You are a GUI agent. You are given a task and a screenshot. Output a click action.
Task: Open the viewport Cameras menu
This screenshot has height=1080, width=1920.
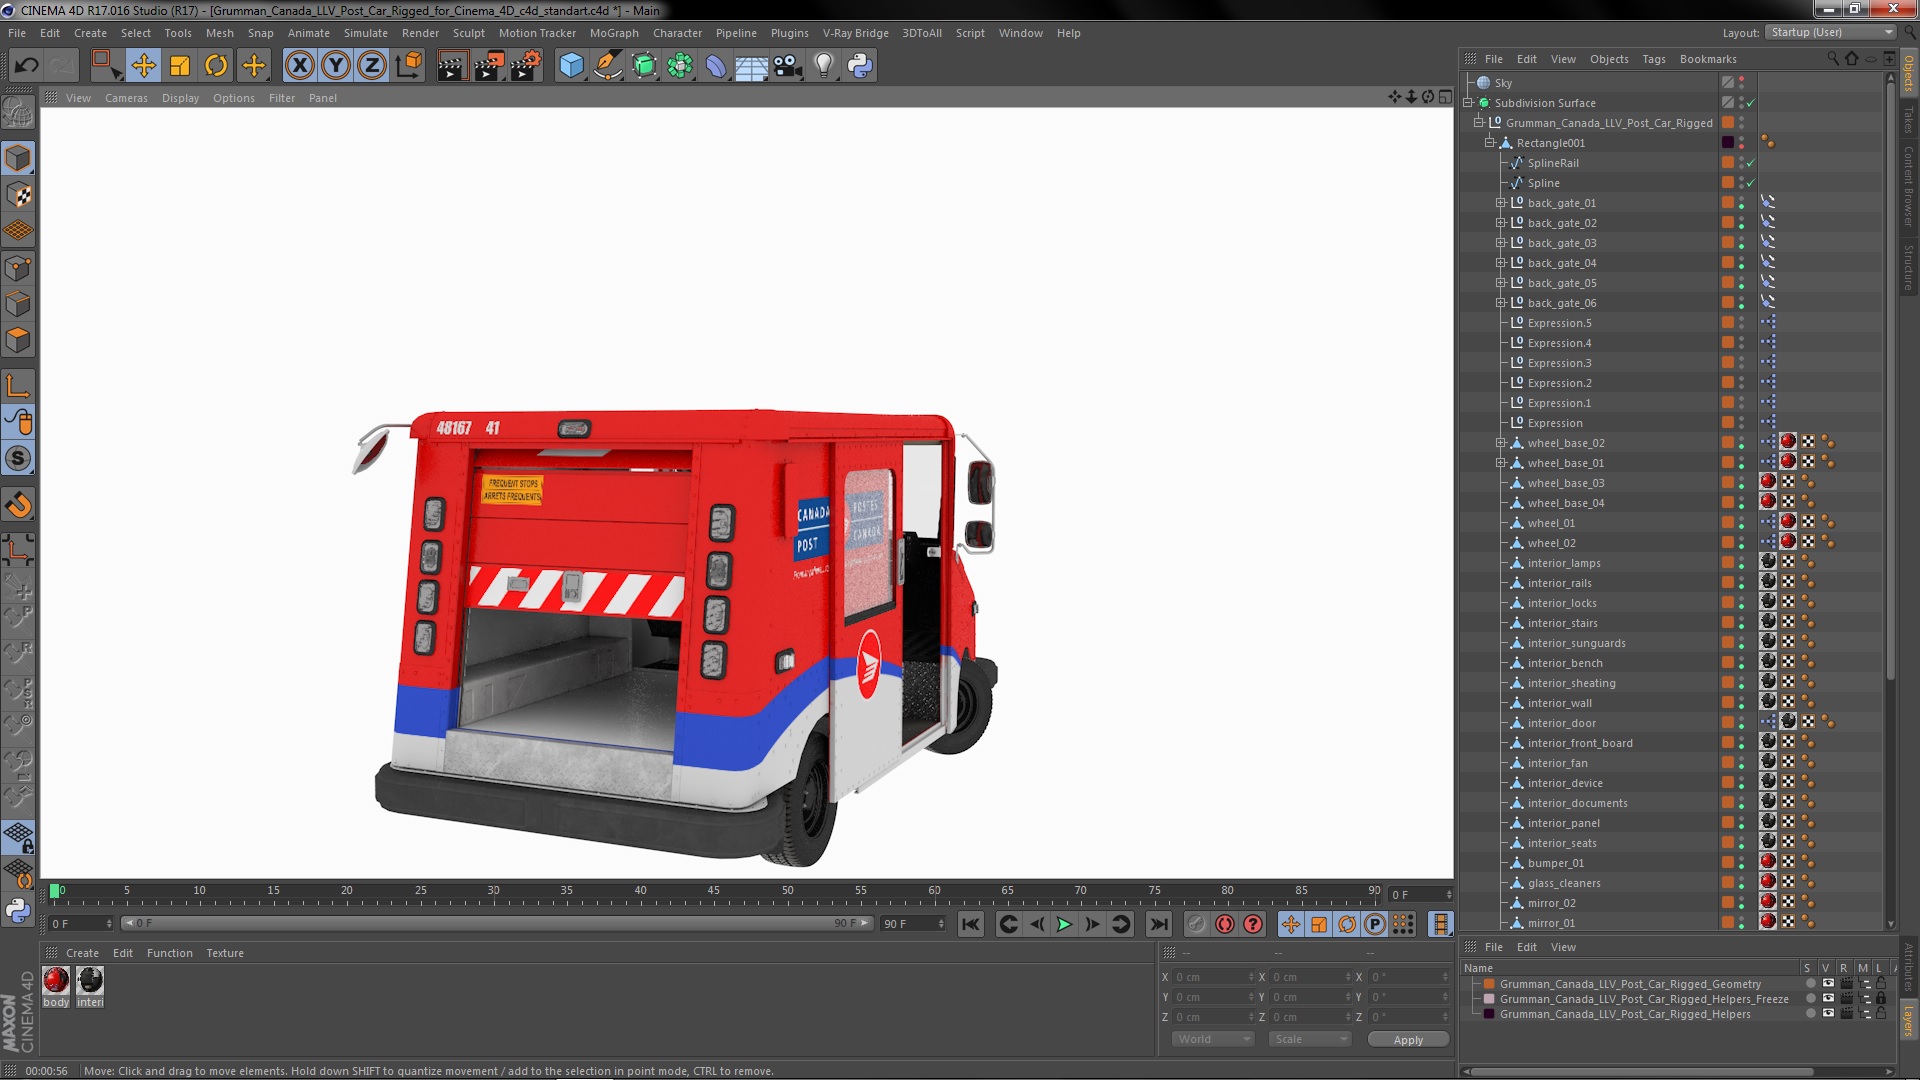(x=126, y=98)
